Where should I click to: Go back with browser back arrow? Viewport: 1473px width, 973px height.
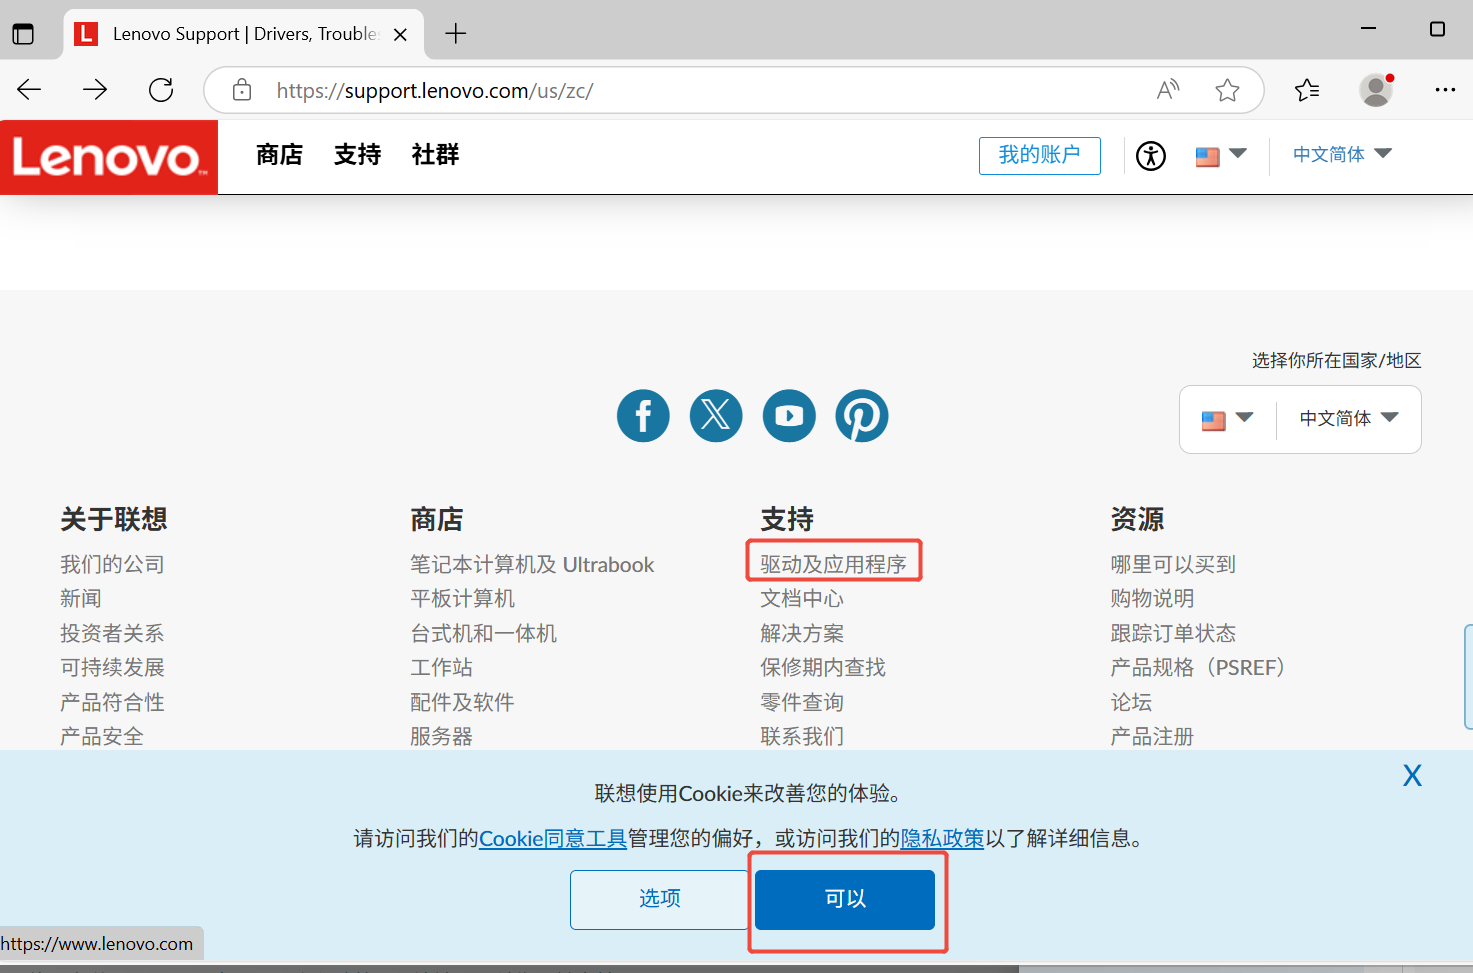(x=29, y=90)
